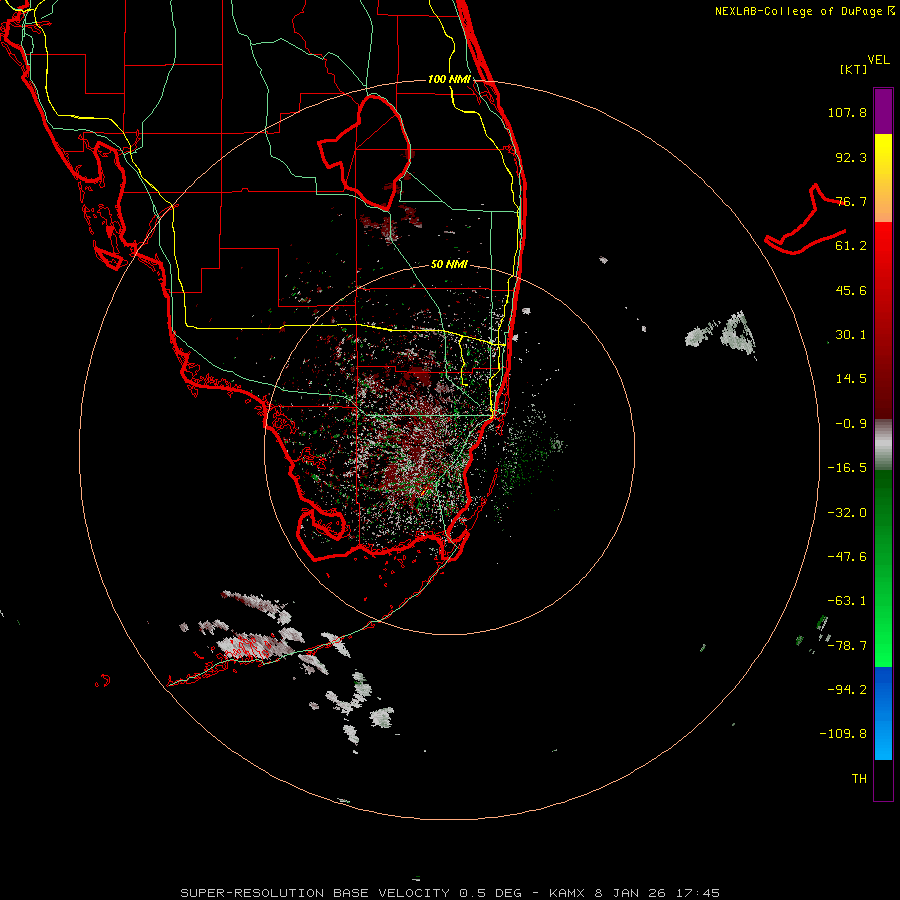Click the 92.3 velocity scale value
The image size is (900, 900).
(x=851, y=157)
